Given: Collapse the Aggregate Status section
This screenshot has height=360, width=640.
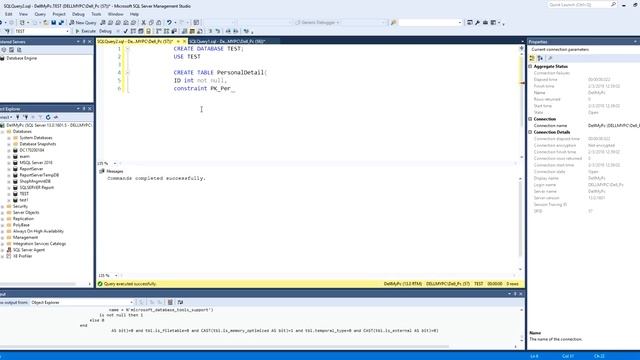Looking at the screenshot, I should [530, 66].
